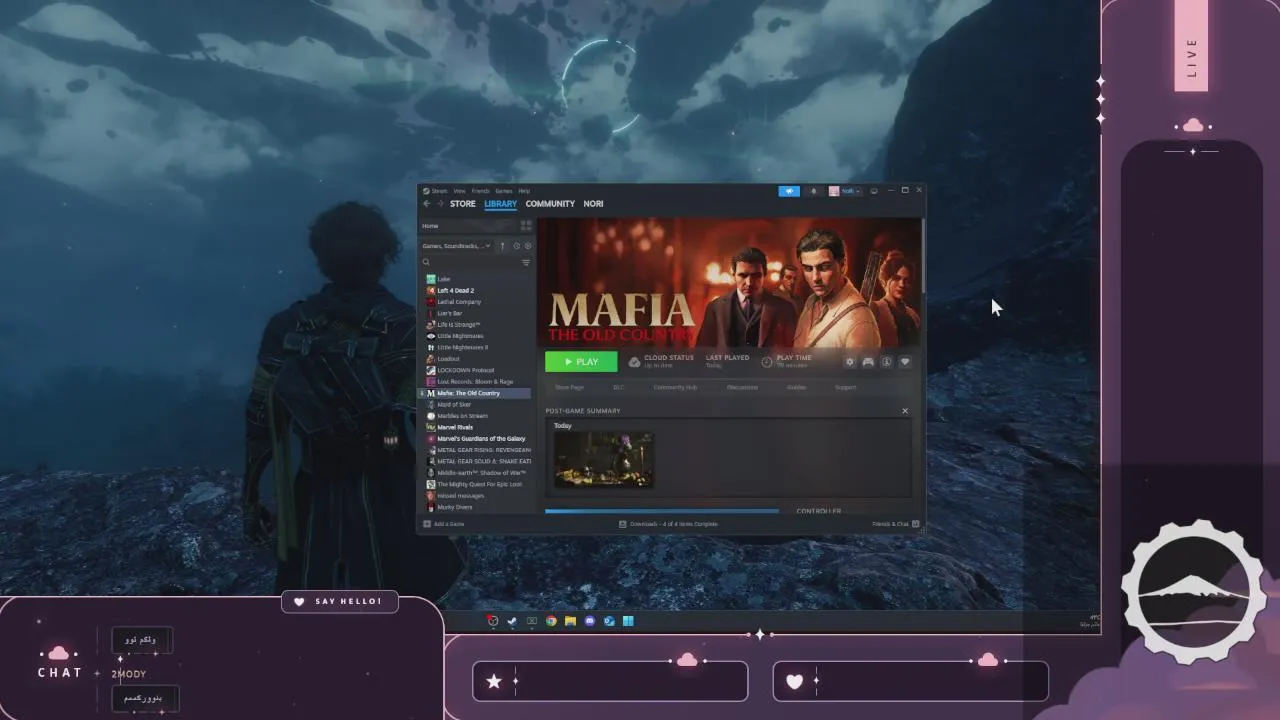Image resolution: width=1280 pixels, height=720 pixels.
Task: Open Mafia game settings gear
Action: click(x=850, y=362)
